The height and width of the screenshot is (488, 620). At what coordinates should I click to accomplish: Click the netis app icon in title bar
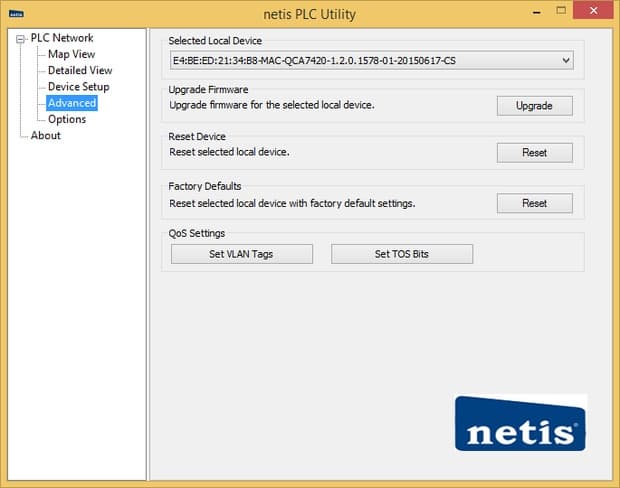tap(16, 14)
